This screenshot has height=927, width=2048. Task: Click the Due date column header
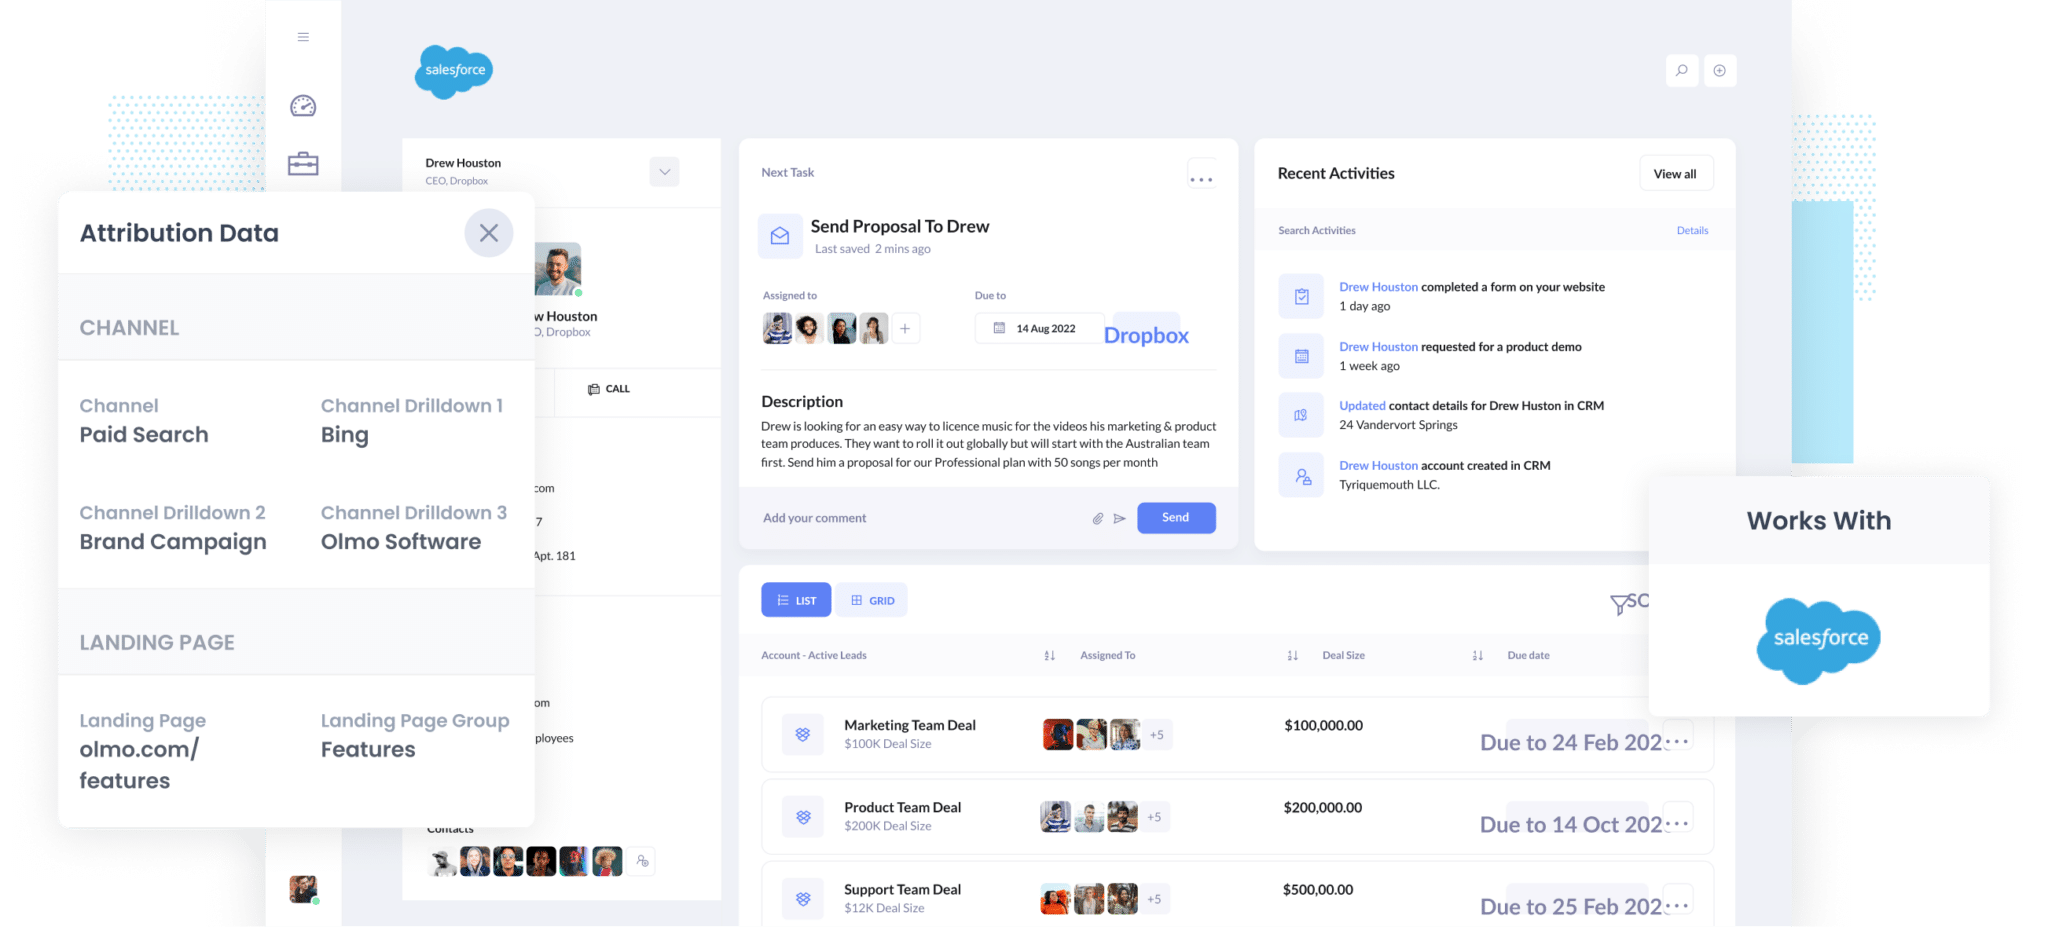[x=1528, y=656]
